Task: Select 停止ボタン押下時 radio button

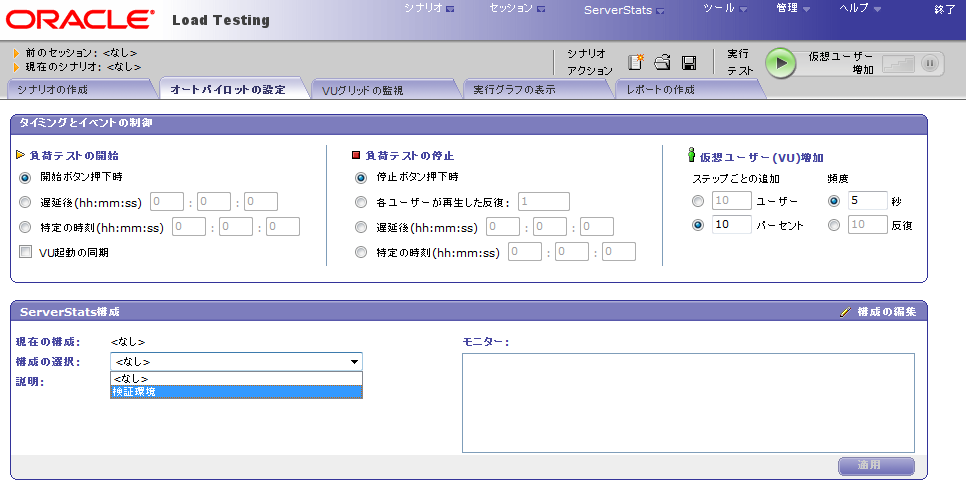Action: tap(361, 177)
